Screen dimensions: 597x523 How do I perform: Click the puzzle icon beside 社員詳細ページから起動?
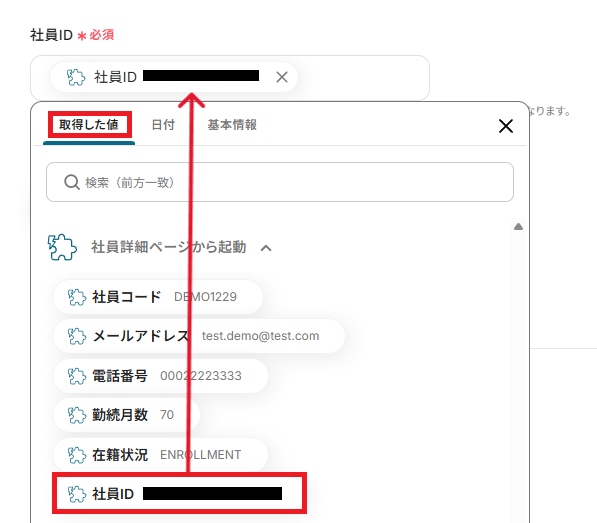tap(62, 247)
